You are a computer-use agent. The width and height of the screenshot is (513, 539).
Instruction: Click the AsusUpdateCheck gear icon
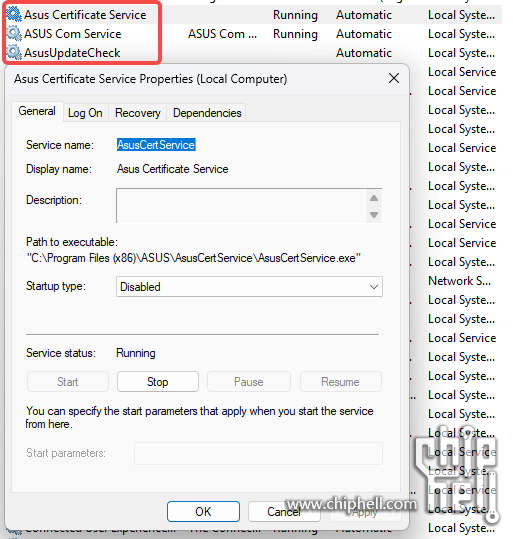click(14, 52)
